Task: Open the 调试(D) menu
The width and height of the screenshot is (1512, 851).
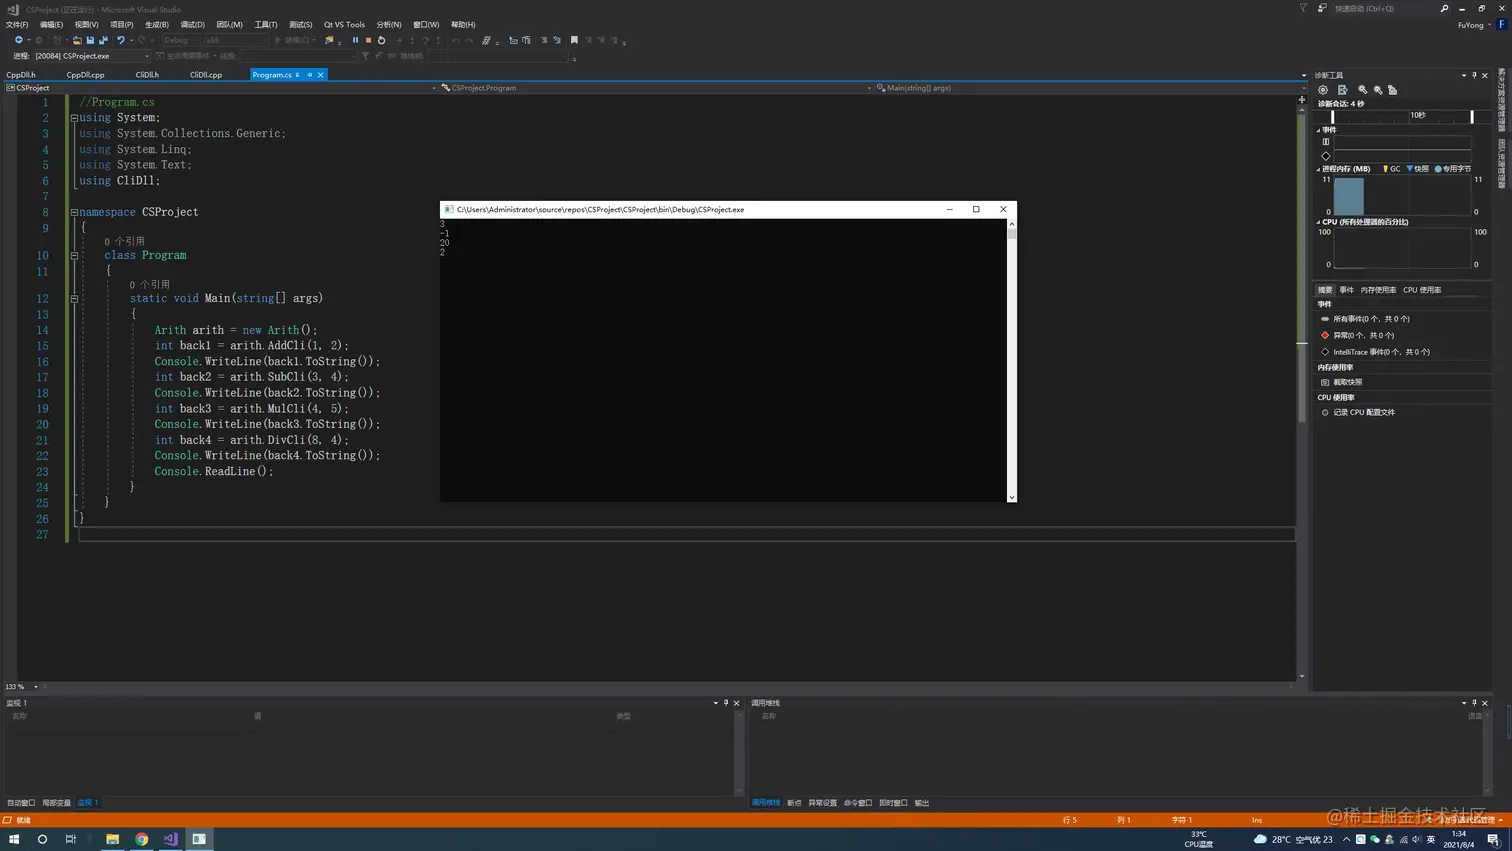Action: pos(192,25)
